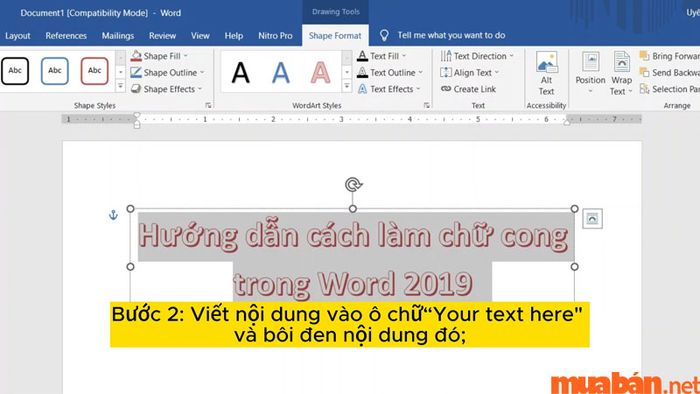
Task: Choose the black A WordArt style
Action: (241, 73)
